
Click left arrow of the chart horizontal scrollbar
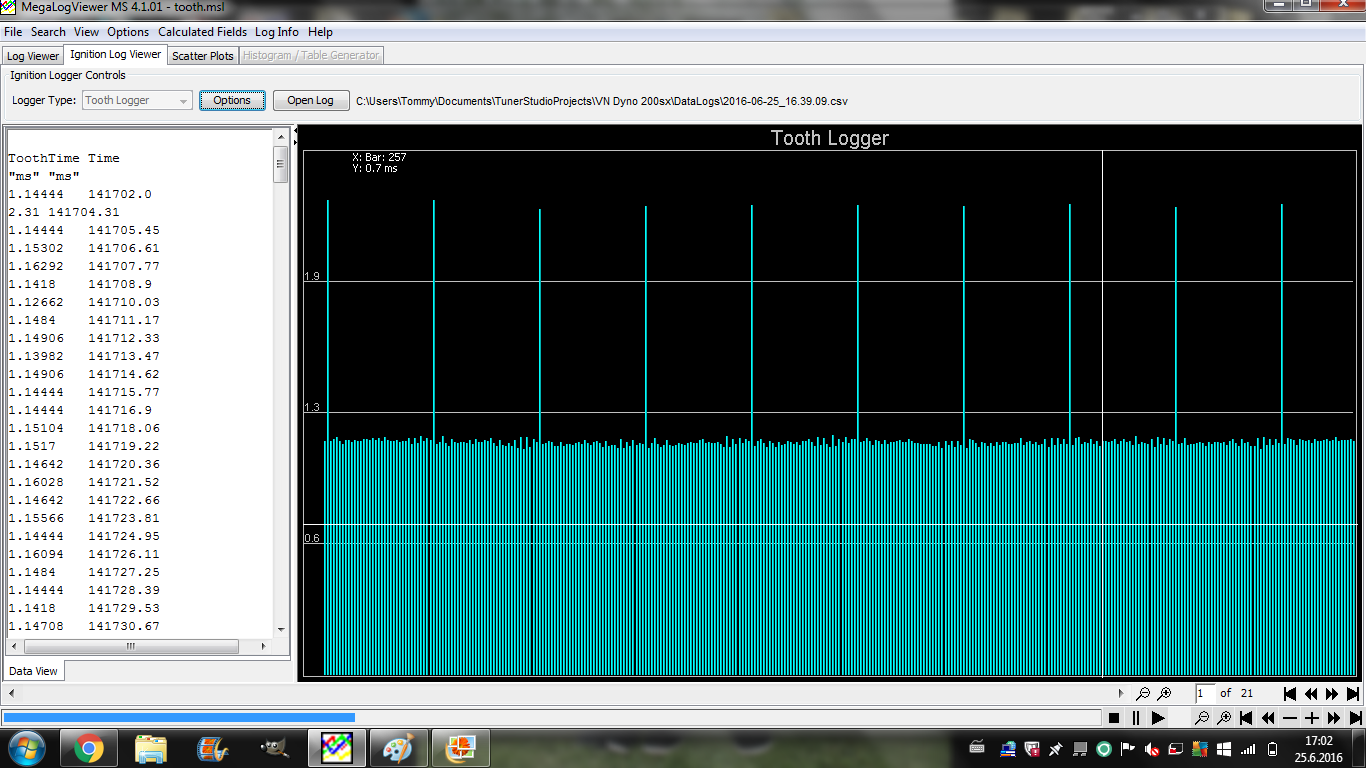pyautogui.click(x=12, y=693)
